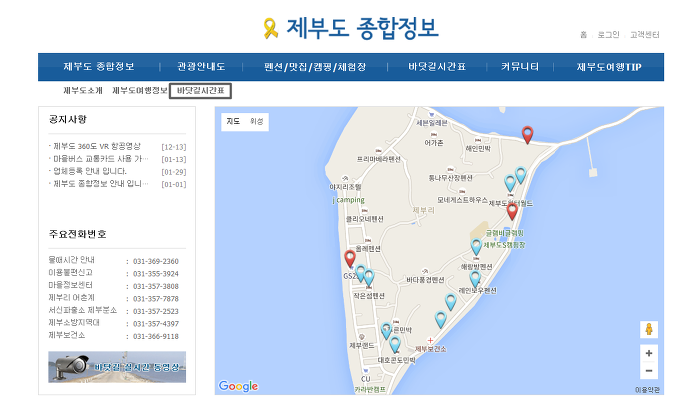Image resolution: width=683 pixels, height=398 pixels.
Task: Select the 어가촌 restaurant place icon
Action: [433, 135]
